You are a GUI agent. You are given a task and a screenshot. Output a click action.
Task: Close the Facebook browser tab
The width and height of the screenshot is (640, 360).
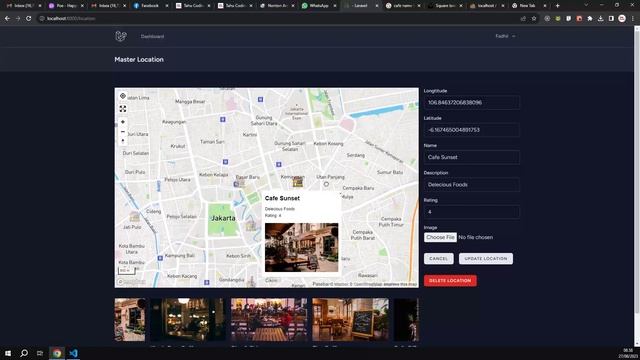167,6
